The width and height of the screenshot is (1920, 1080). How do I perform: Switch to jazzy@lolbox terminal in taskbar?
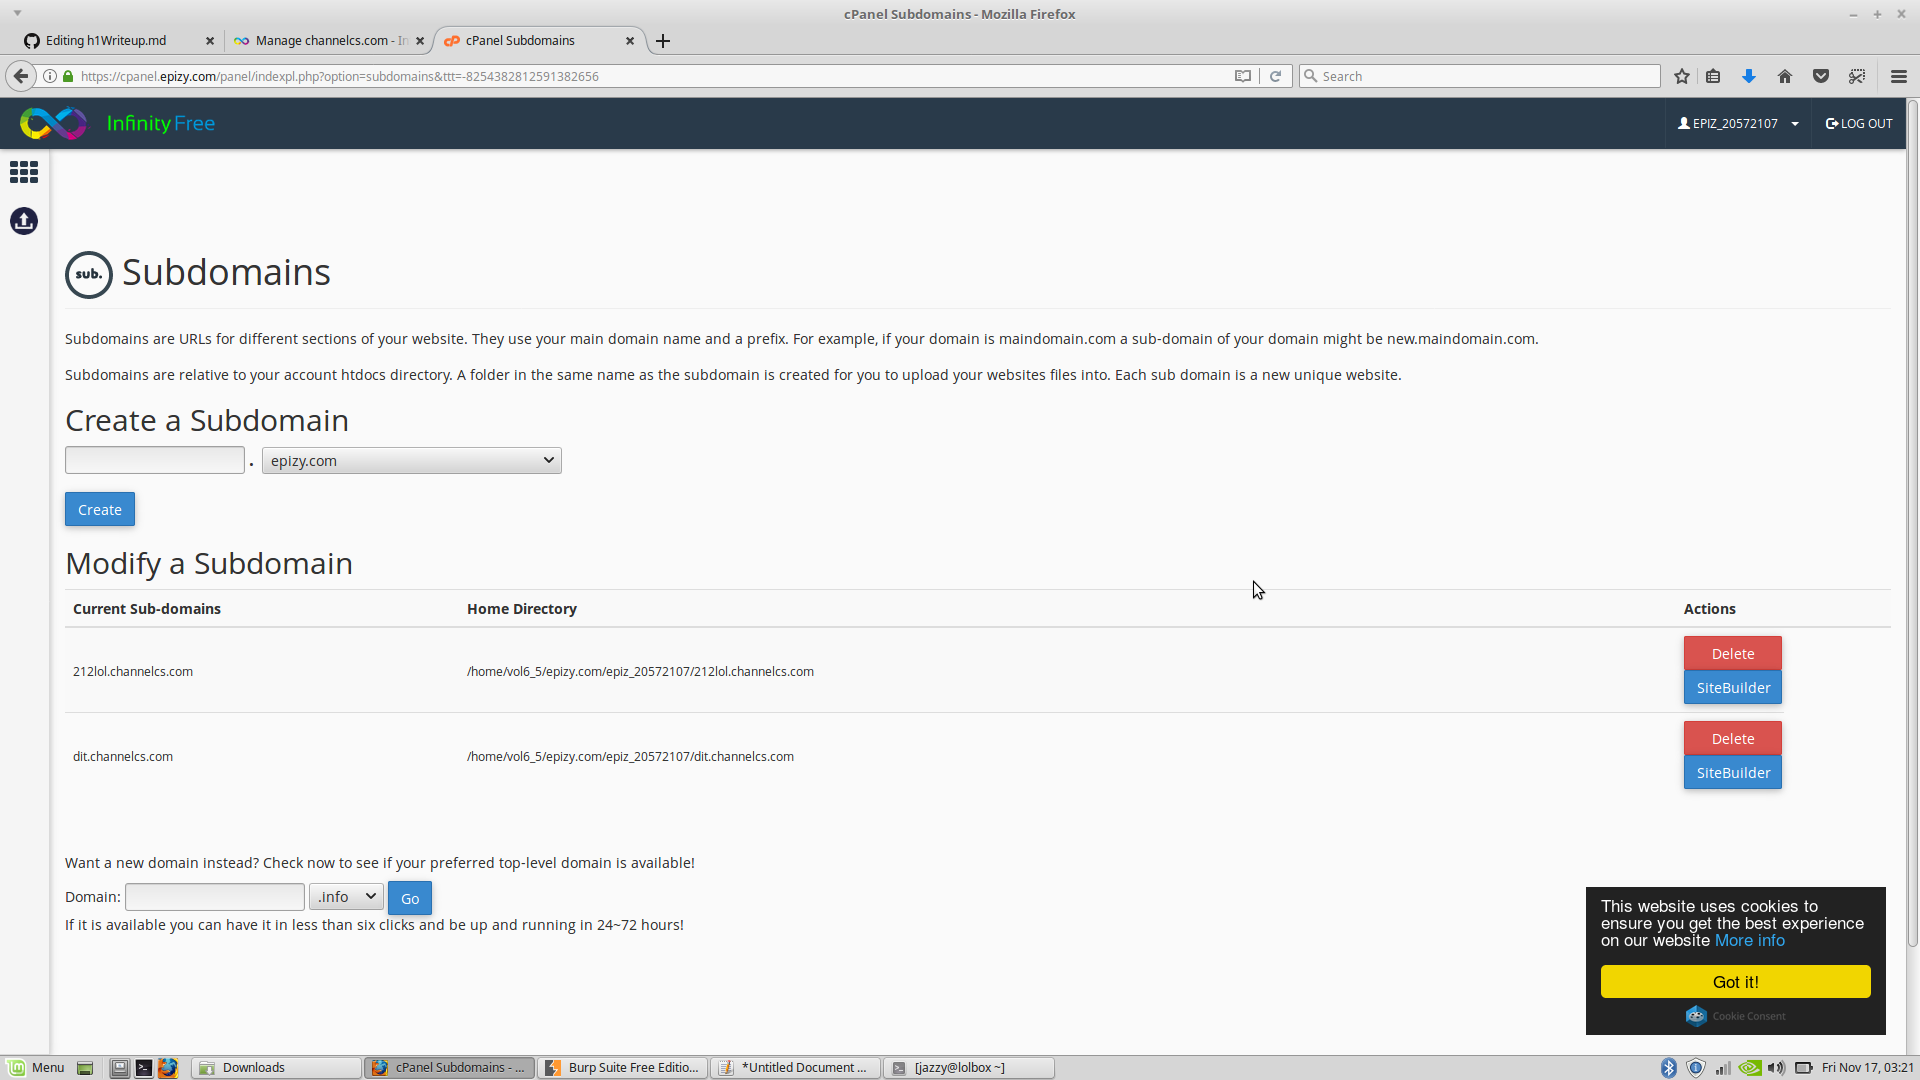coord(968,1068)
